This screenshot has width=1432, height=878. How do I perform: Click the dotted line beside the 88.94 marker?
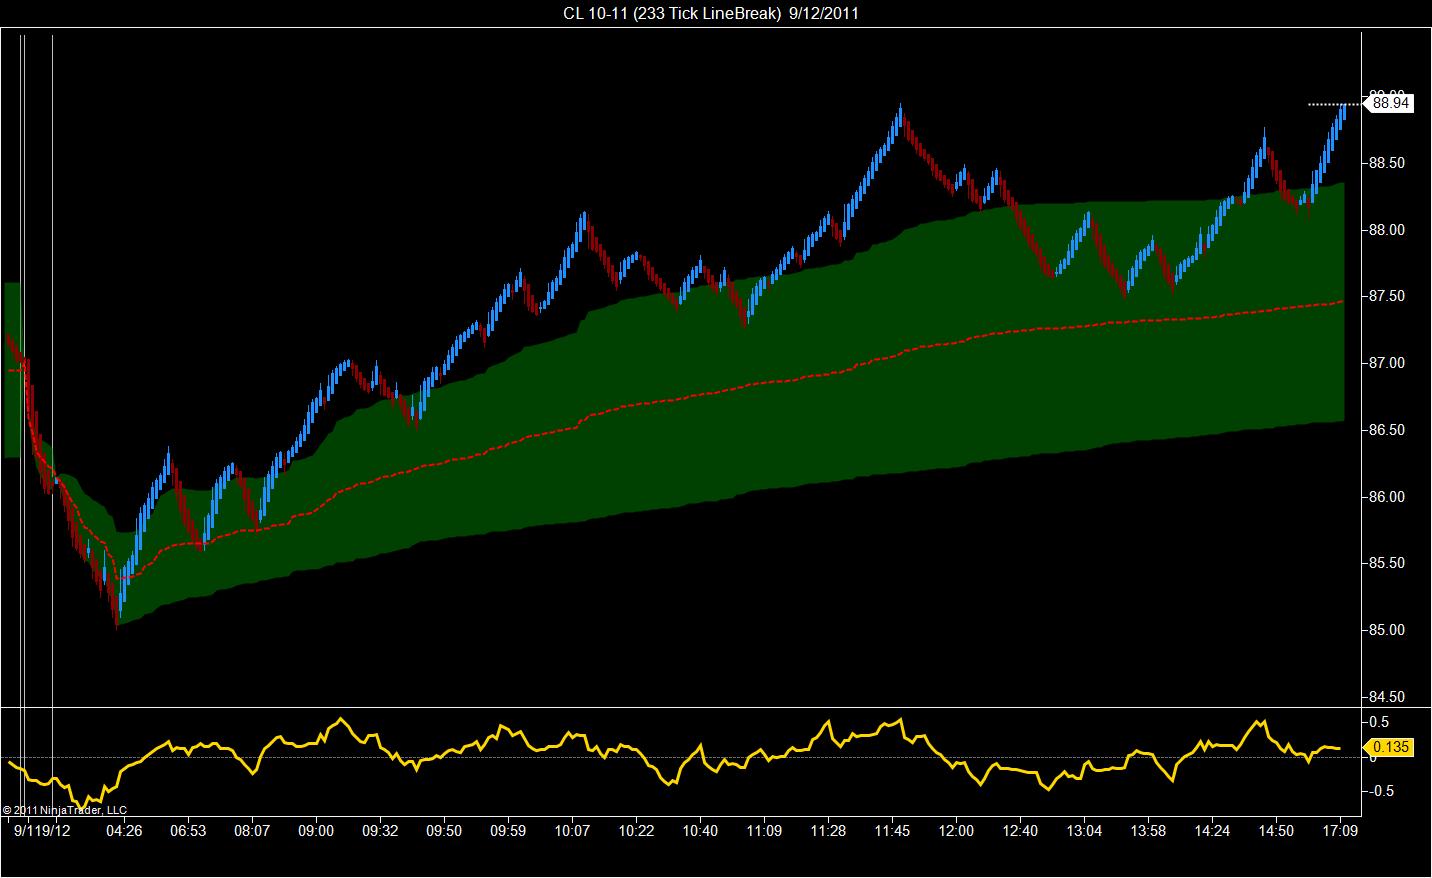[1335, 103]
